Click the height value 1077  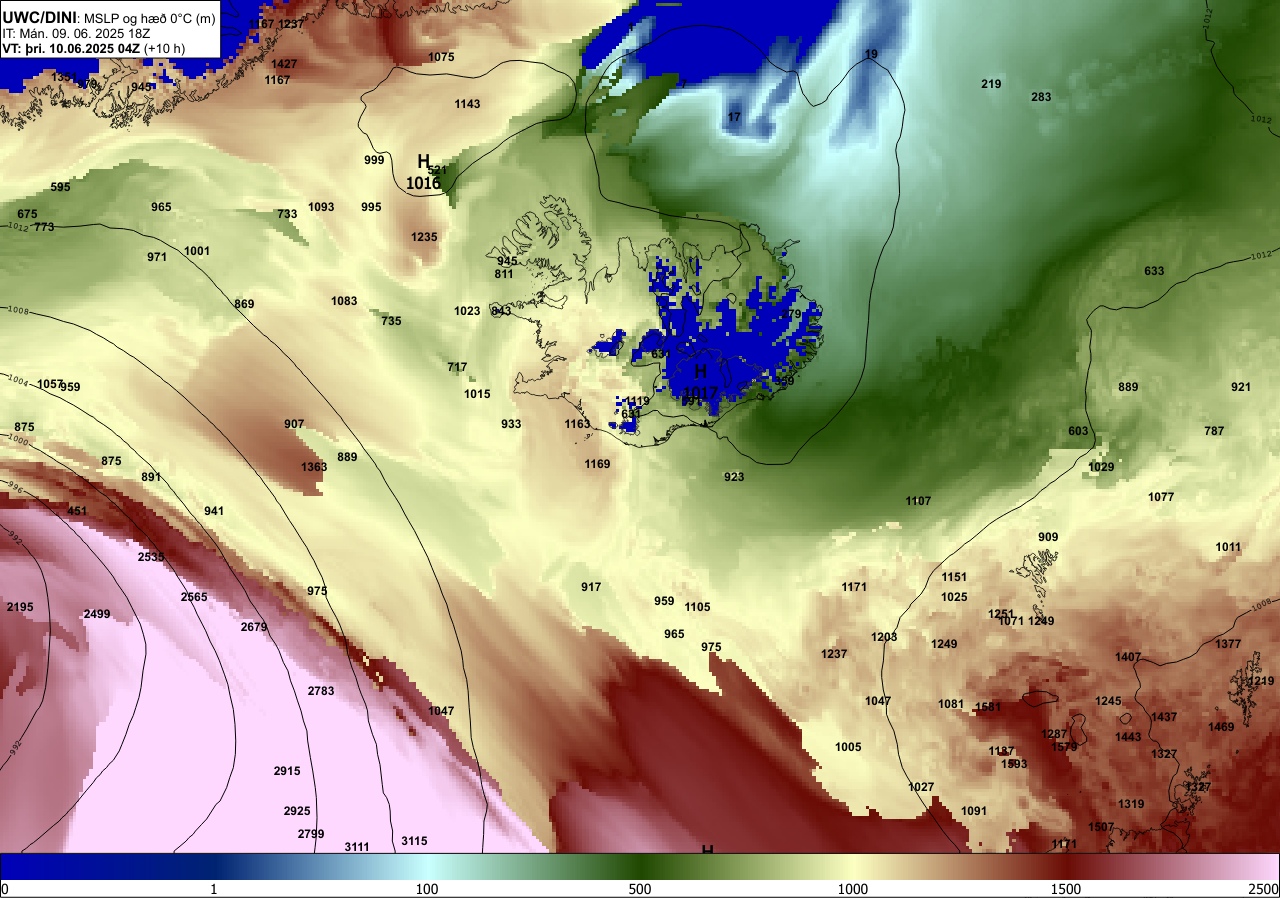tap(1161, 497)
